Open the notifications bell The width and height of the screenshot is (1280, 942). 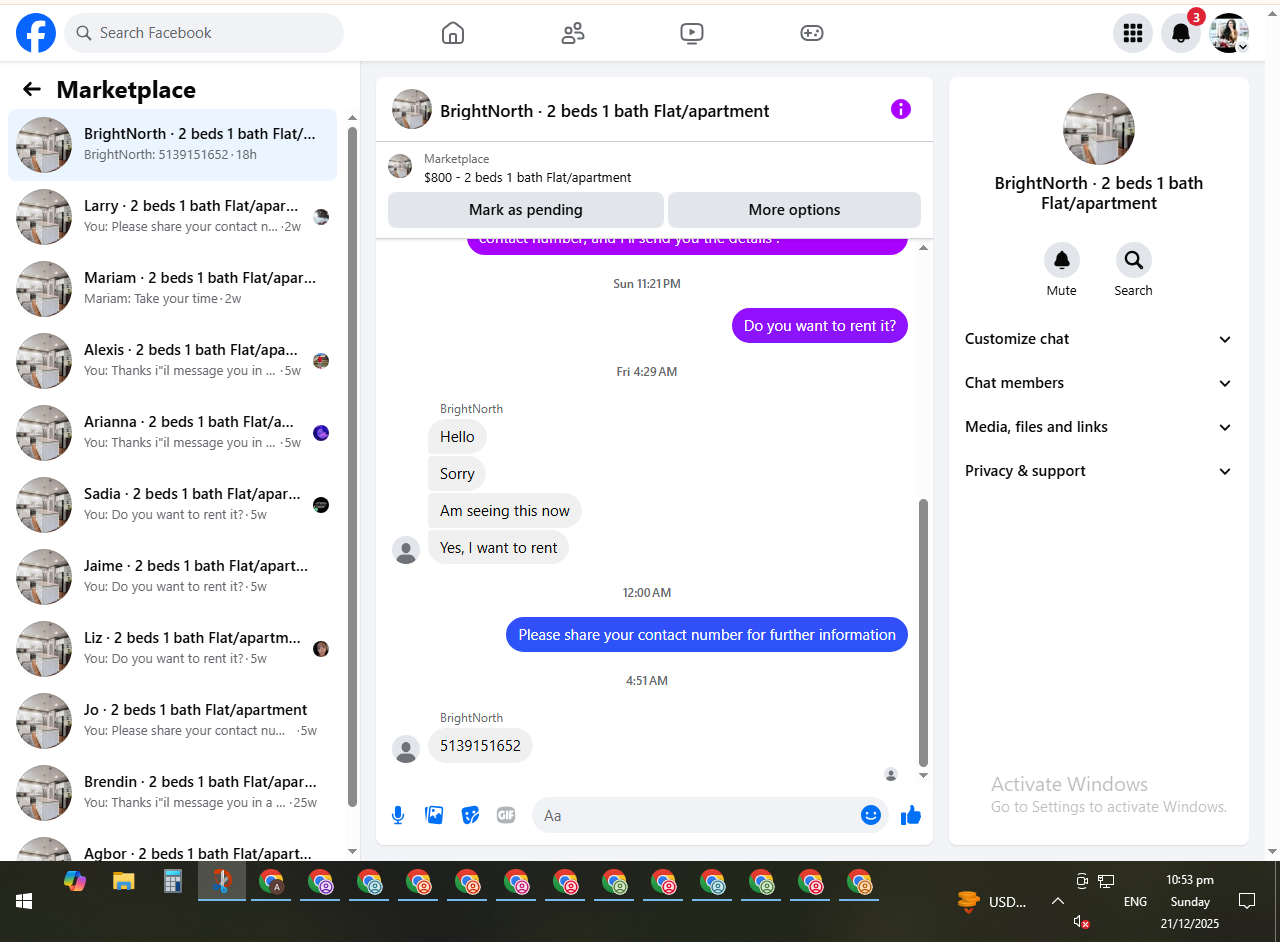click(1181, 33)
